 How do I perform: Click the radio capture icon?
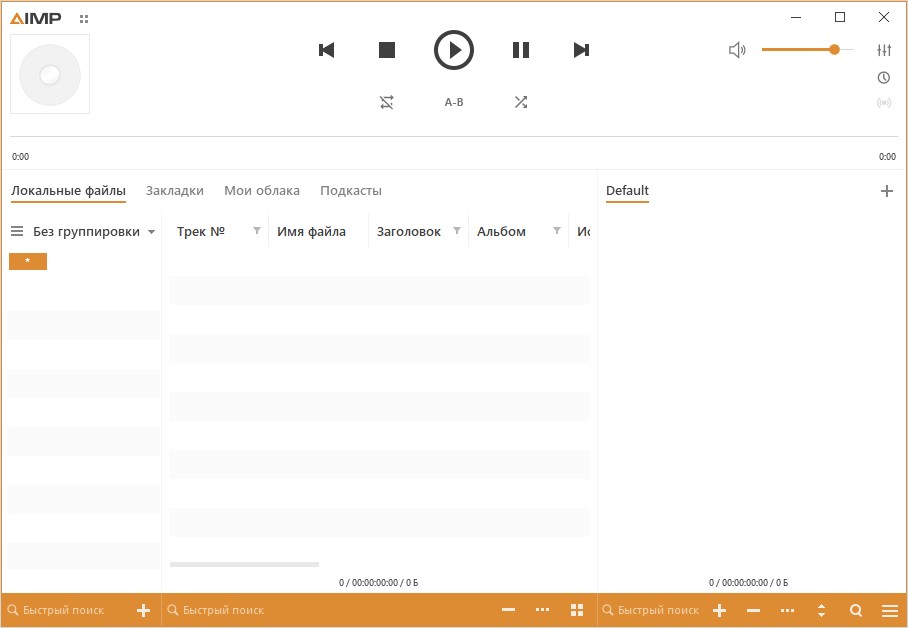click(x=884, y=103)
